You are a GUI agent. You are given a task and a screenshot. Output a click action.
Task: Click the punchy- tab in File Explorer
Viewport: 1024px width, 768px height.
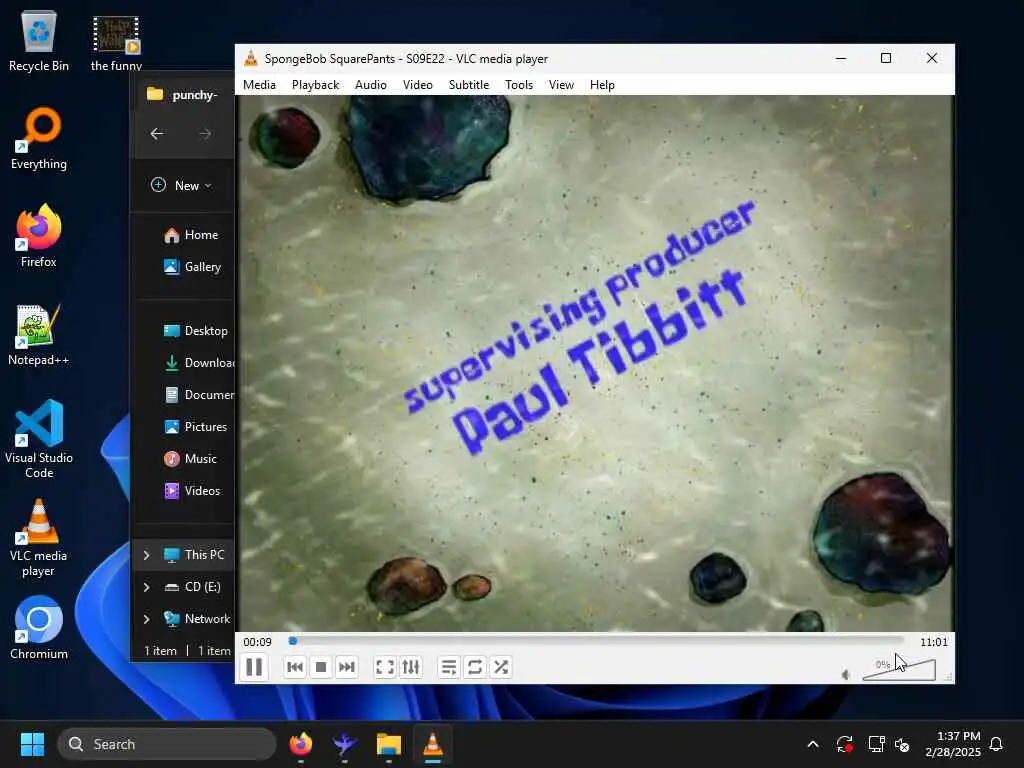coord(184,95)
